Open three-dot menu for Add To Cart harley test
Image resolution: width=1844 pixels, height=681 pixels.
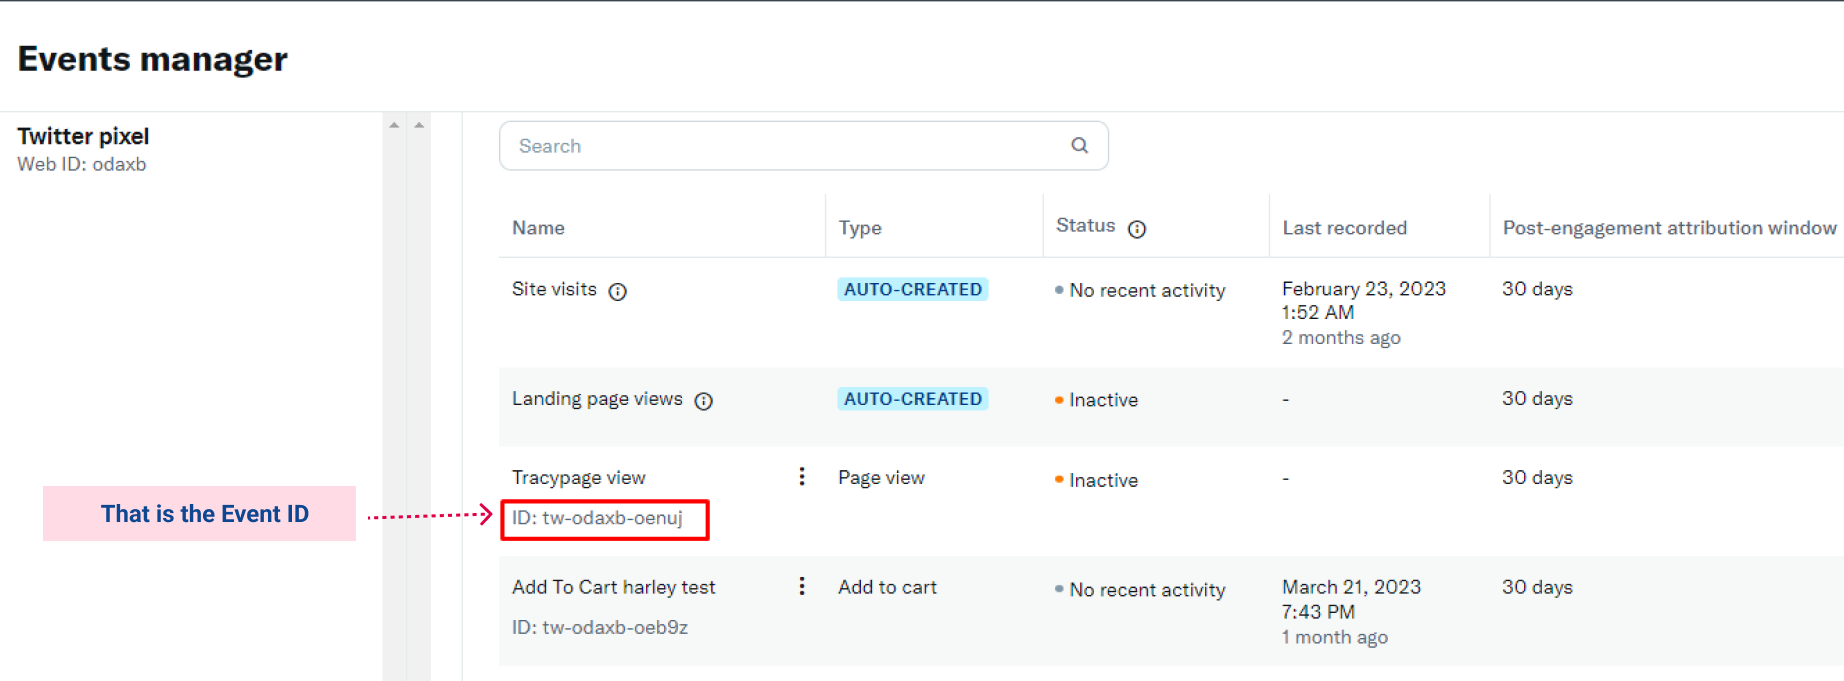(x=801, y=586)
